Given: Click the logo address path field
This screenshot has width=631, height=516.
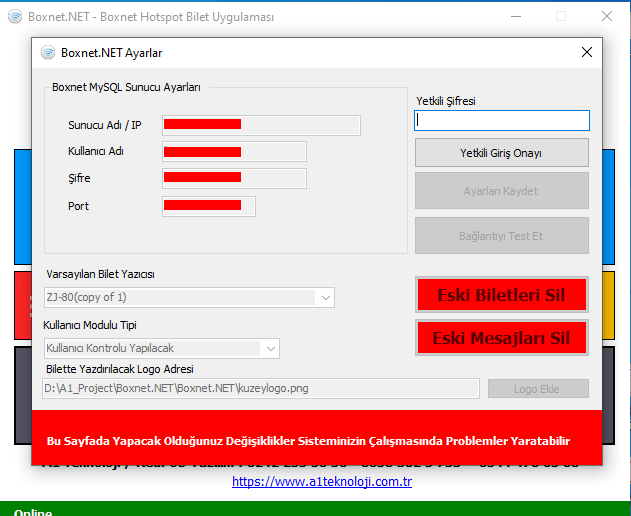Looking at the screenshot, I should pyautogui.click(x=261, y=388).
